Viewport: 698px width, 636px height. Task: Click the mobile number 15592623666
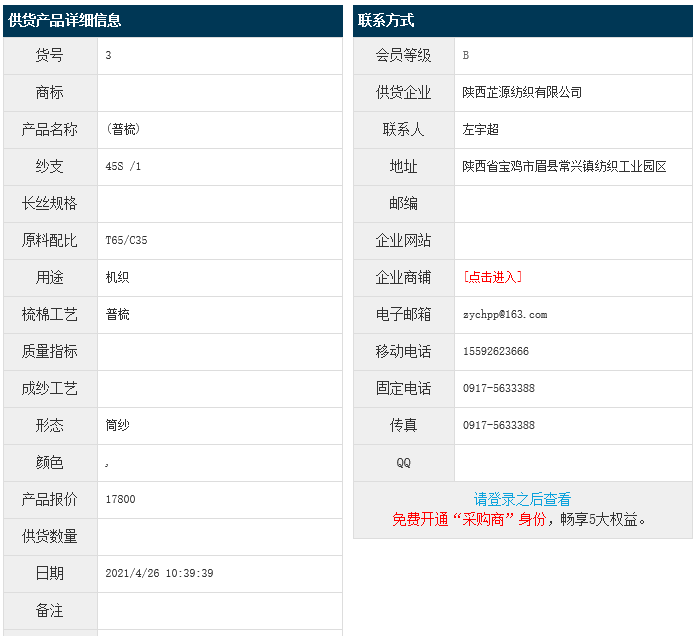tap(496, 351)
